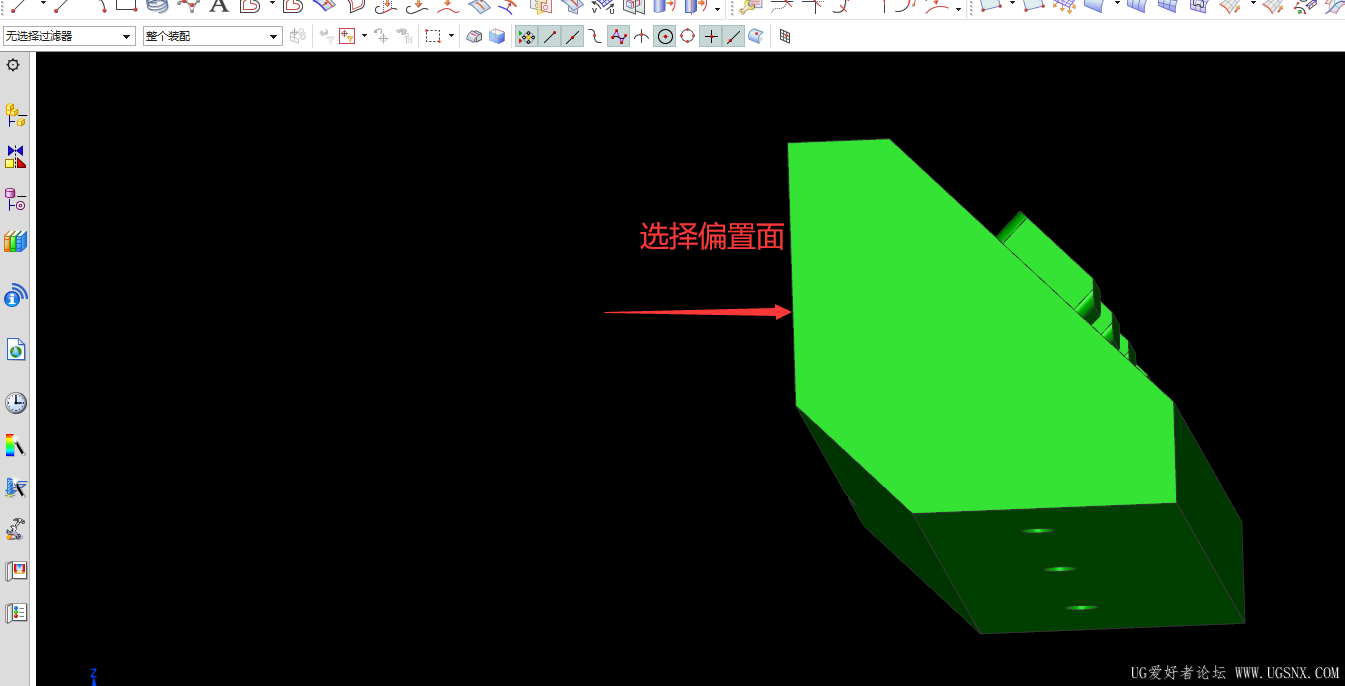Expand rectangle selection mode dropdown arrow
The image size is (1345, 686).
pos(452,37)
